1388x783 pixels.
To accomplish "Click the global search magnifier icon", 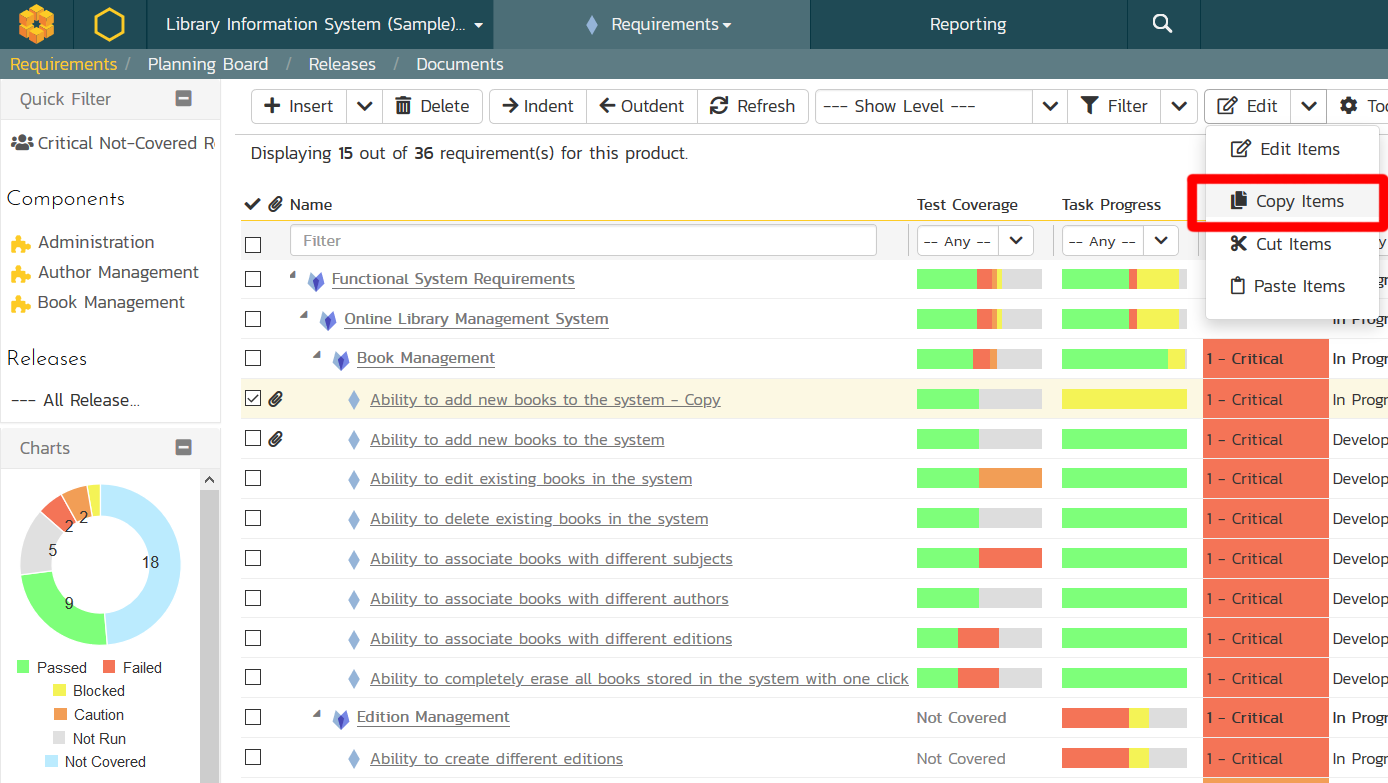I will 1162,24.
